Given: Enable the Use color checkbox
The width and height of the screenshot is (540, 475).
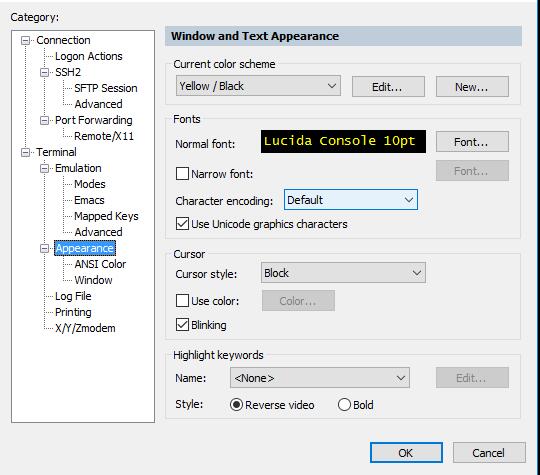Looking at the screenshot, I should coord(182,301).
